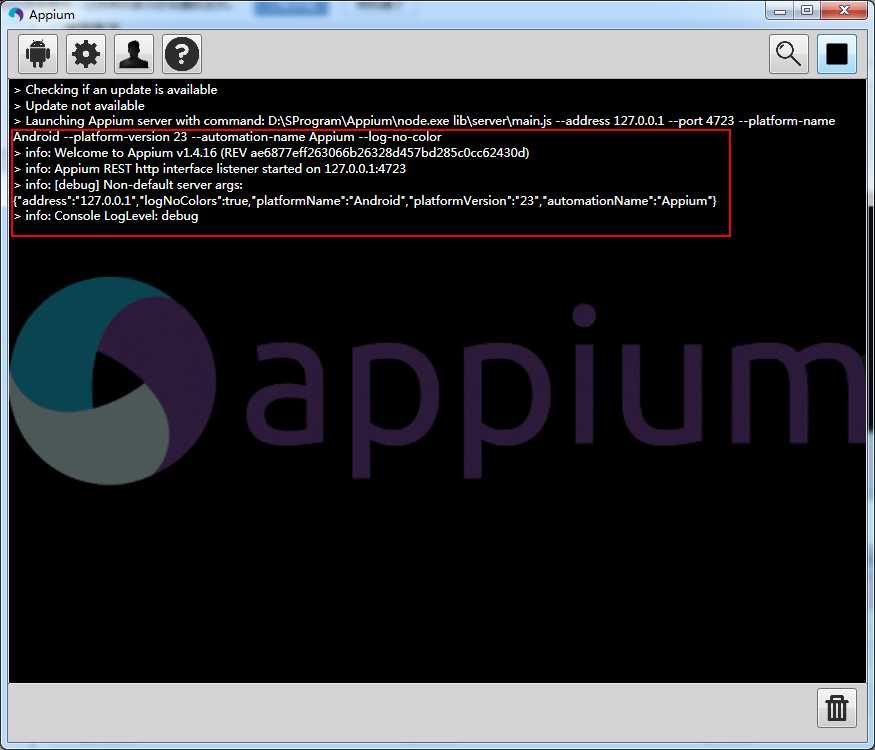Close the Appium window
875x750 pixels.
coord(844,11)
